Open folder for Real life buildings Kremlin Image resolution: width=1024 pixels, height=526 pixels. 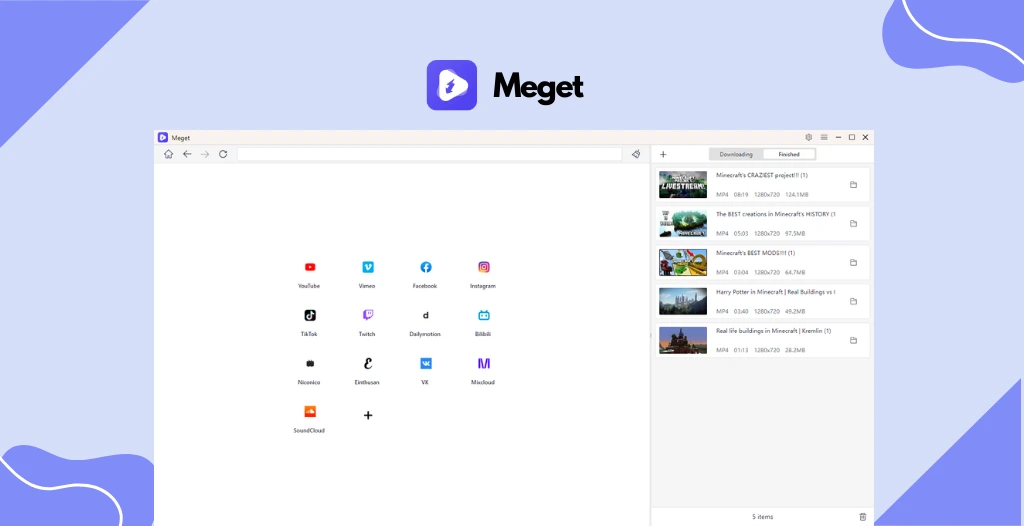click(x=853, y=340)
